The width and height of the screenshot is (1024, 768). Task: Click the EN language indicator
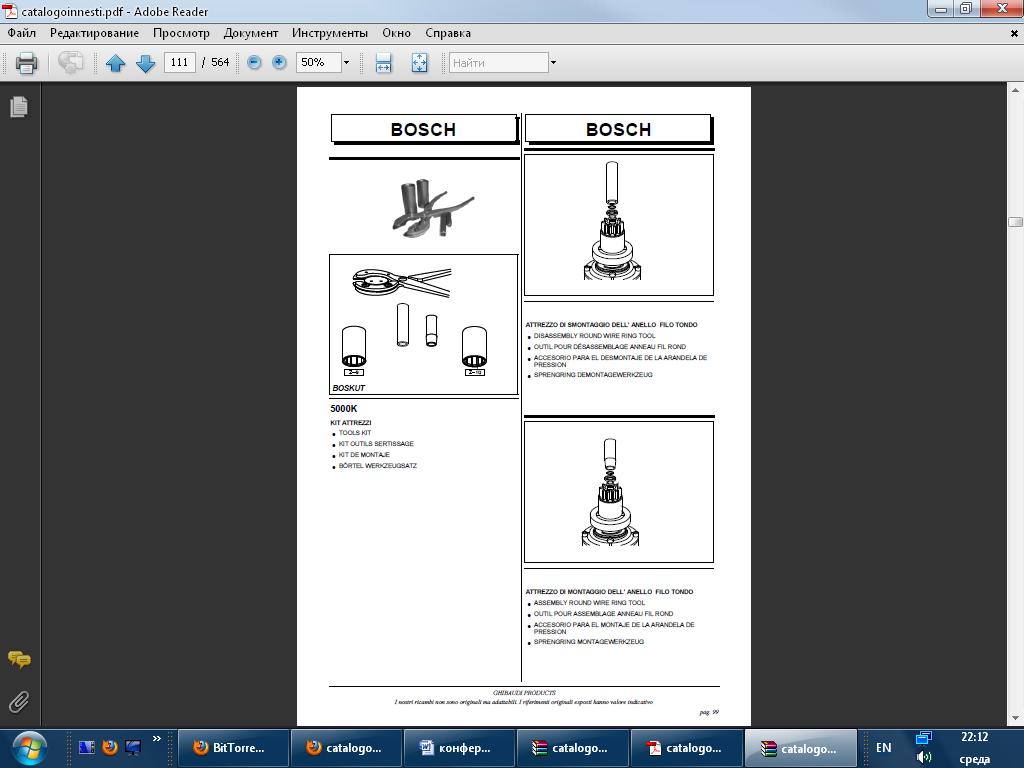[884, 748]
